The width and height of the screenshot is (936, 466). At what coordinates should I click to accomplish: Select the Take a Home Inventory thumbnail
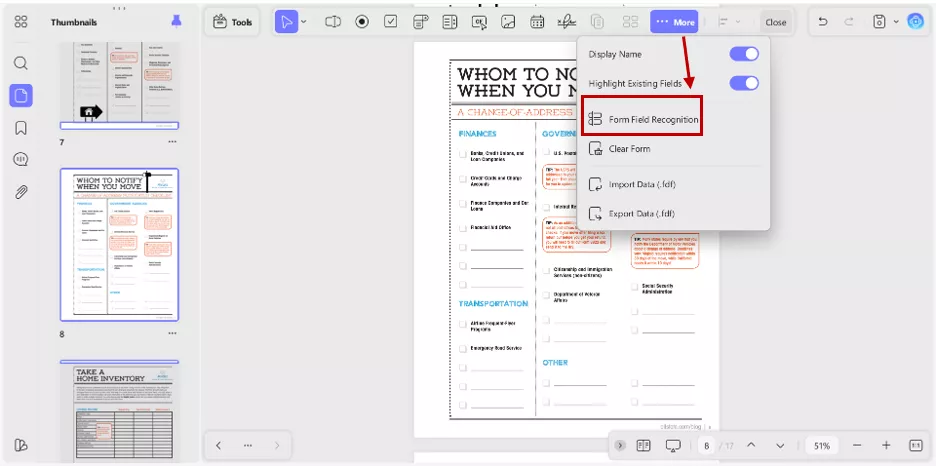[x=119, y=412]
